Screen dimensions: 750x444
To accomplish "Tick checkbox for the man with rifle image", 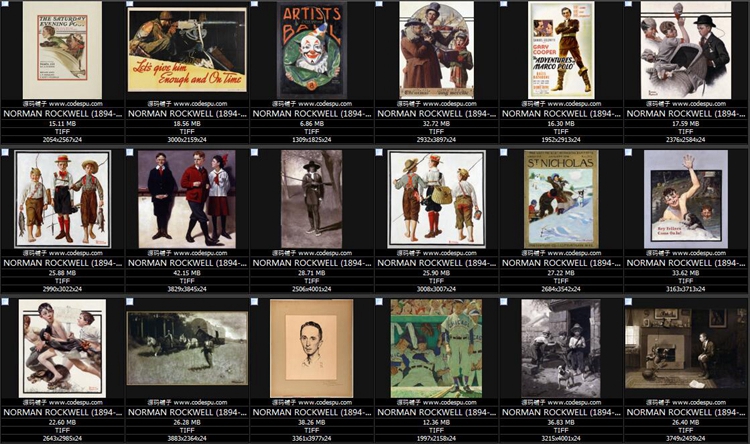I will pyautogui.click(x=254, y=152).
